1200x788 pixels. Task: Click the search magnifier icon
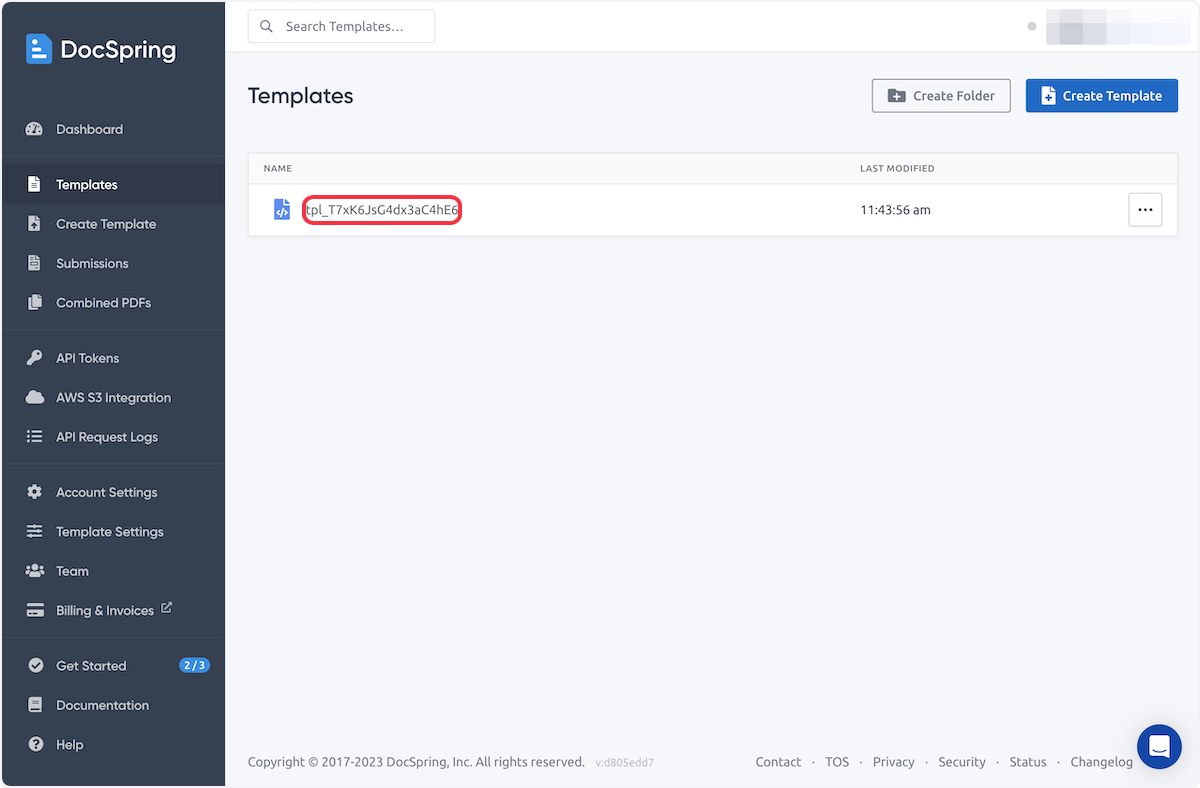266,26
